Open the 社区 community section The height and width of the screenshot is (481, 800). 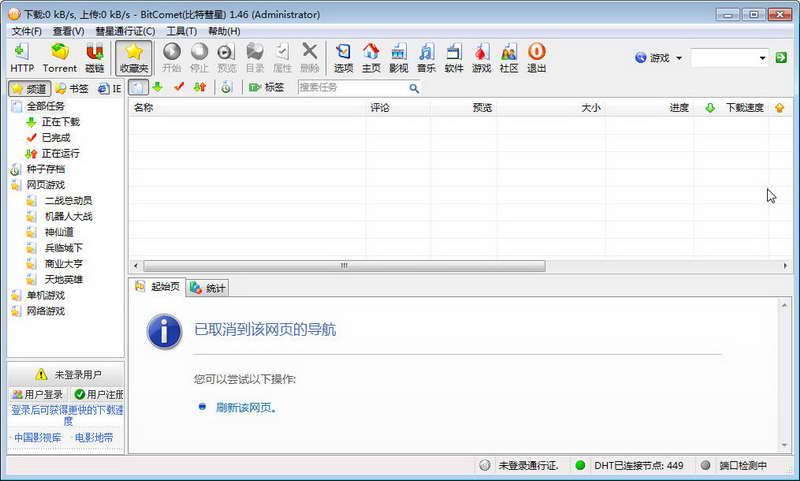[x=509, y=58]
